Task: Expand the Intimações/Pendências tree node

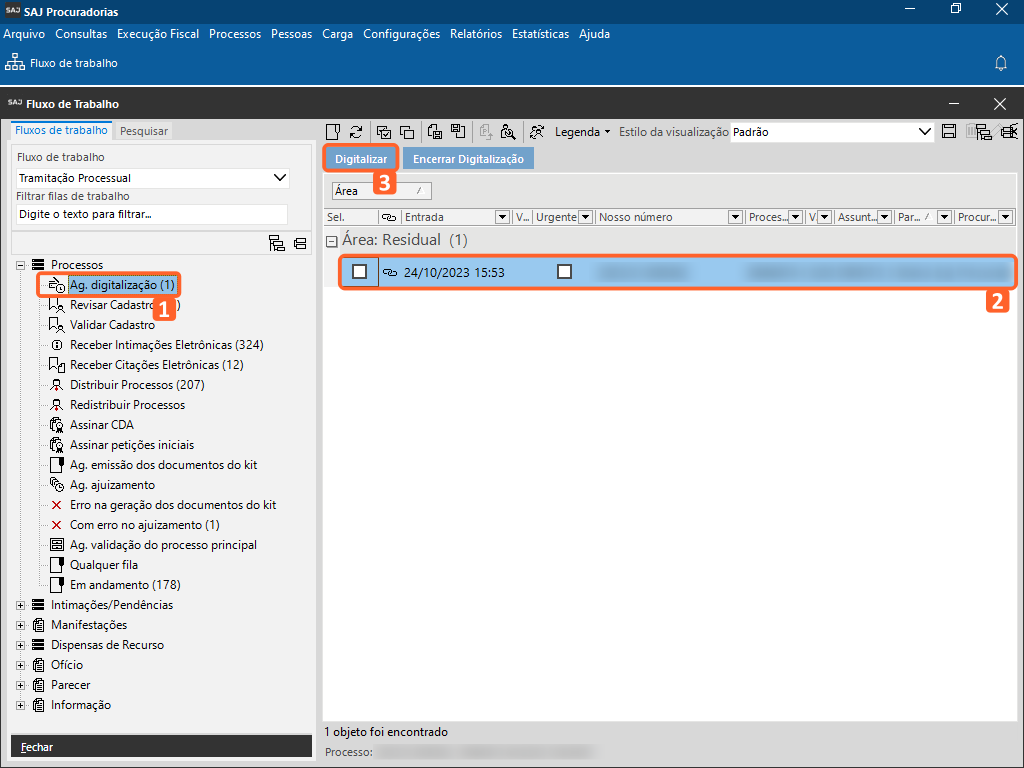Action: (21, 605)
